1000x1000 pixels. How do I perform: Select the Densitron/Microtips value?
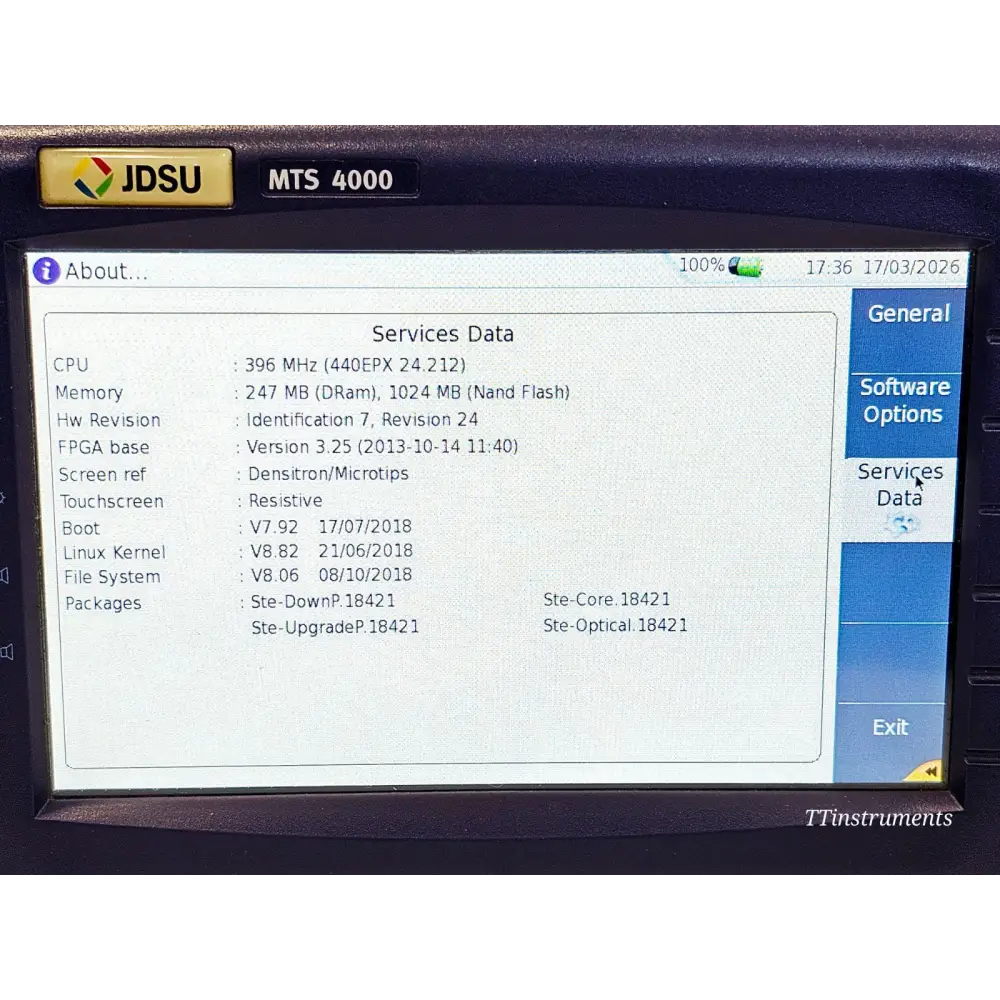click(x=328, y=474)
